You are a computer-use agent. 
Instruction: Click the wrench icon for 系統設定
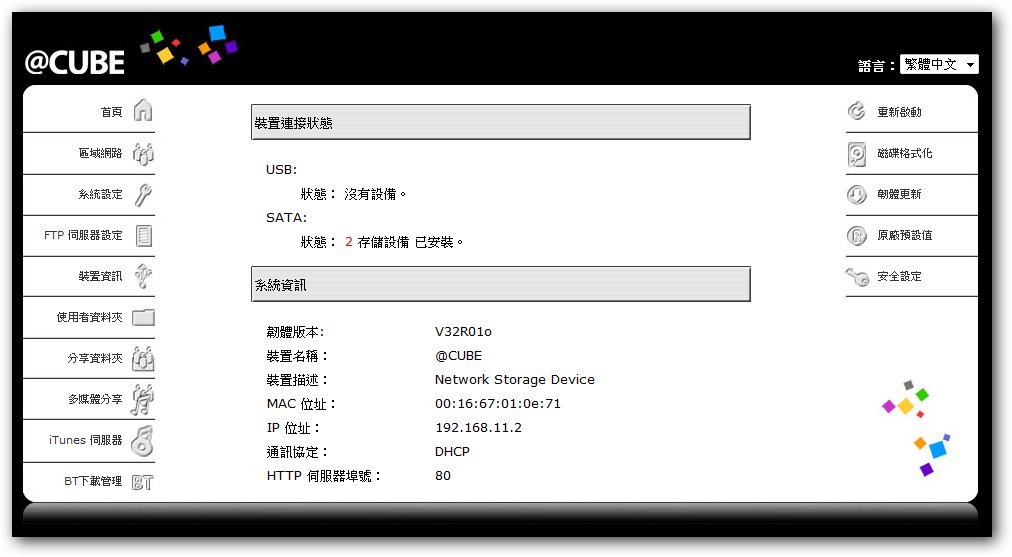pos(143,195)
